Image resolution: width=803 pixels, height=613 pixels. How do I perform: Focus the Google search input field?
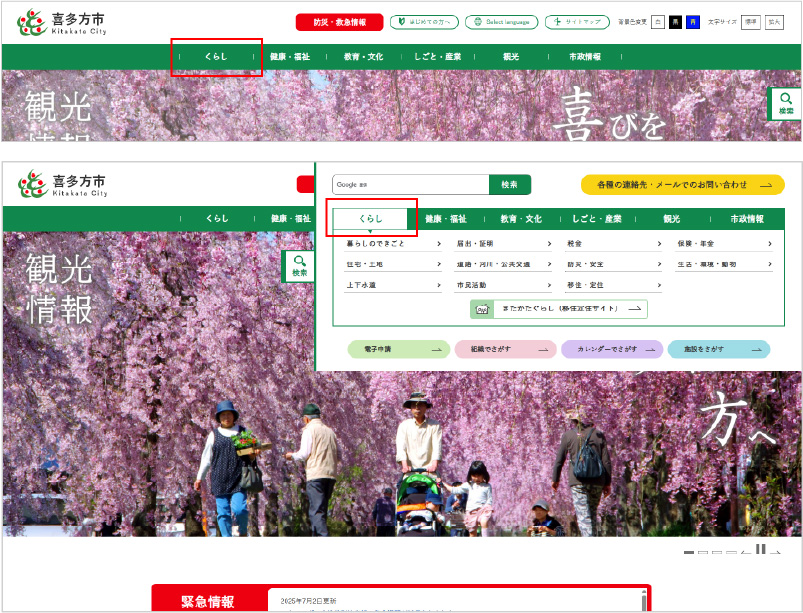click(x=410, y=185)
